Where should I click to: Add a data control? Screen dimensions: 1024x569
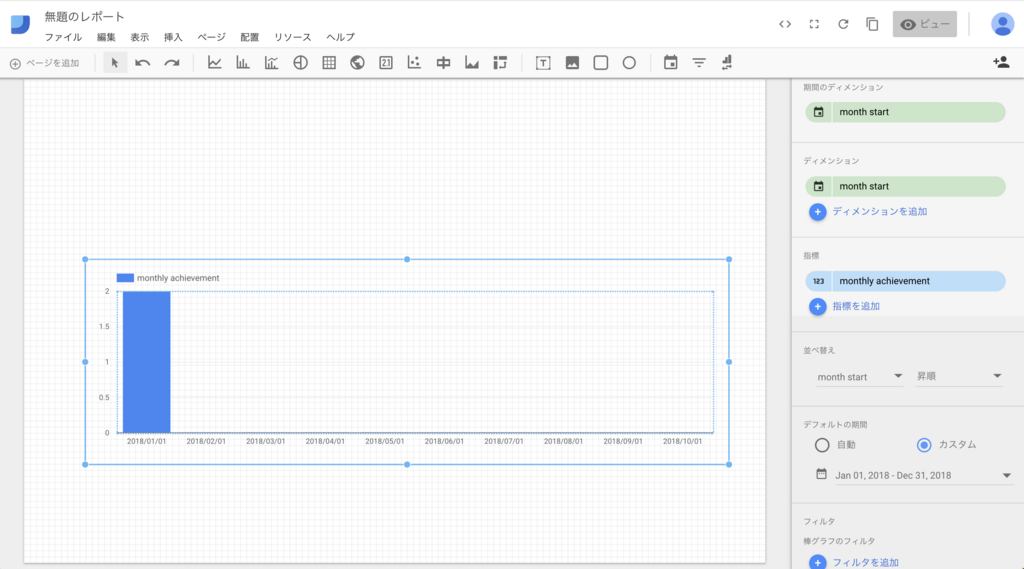[727, 63]
